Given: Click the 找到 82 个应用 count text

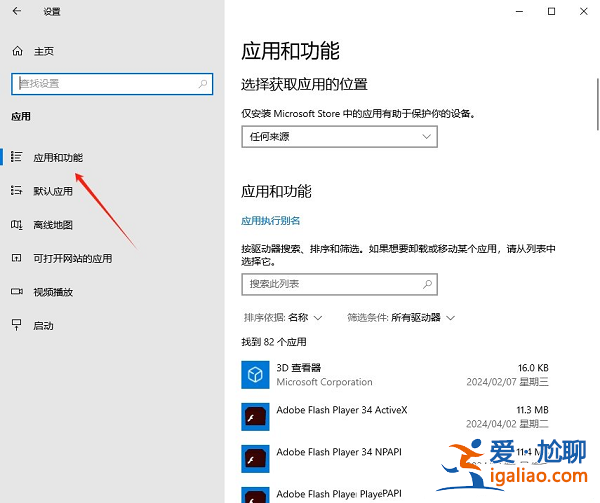Looking at the screenshot, I should [x=274, y=342].
